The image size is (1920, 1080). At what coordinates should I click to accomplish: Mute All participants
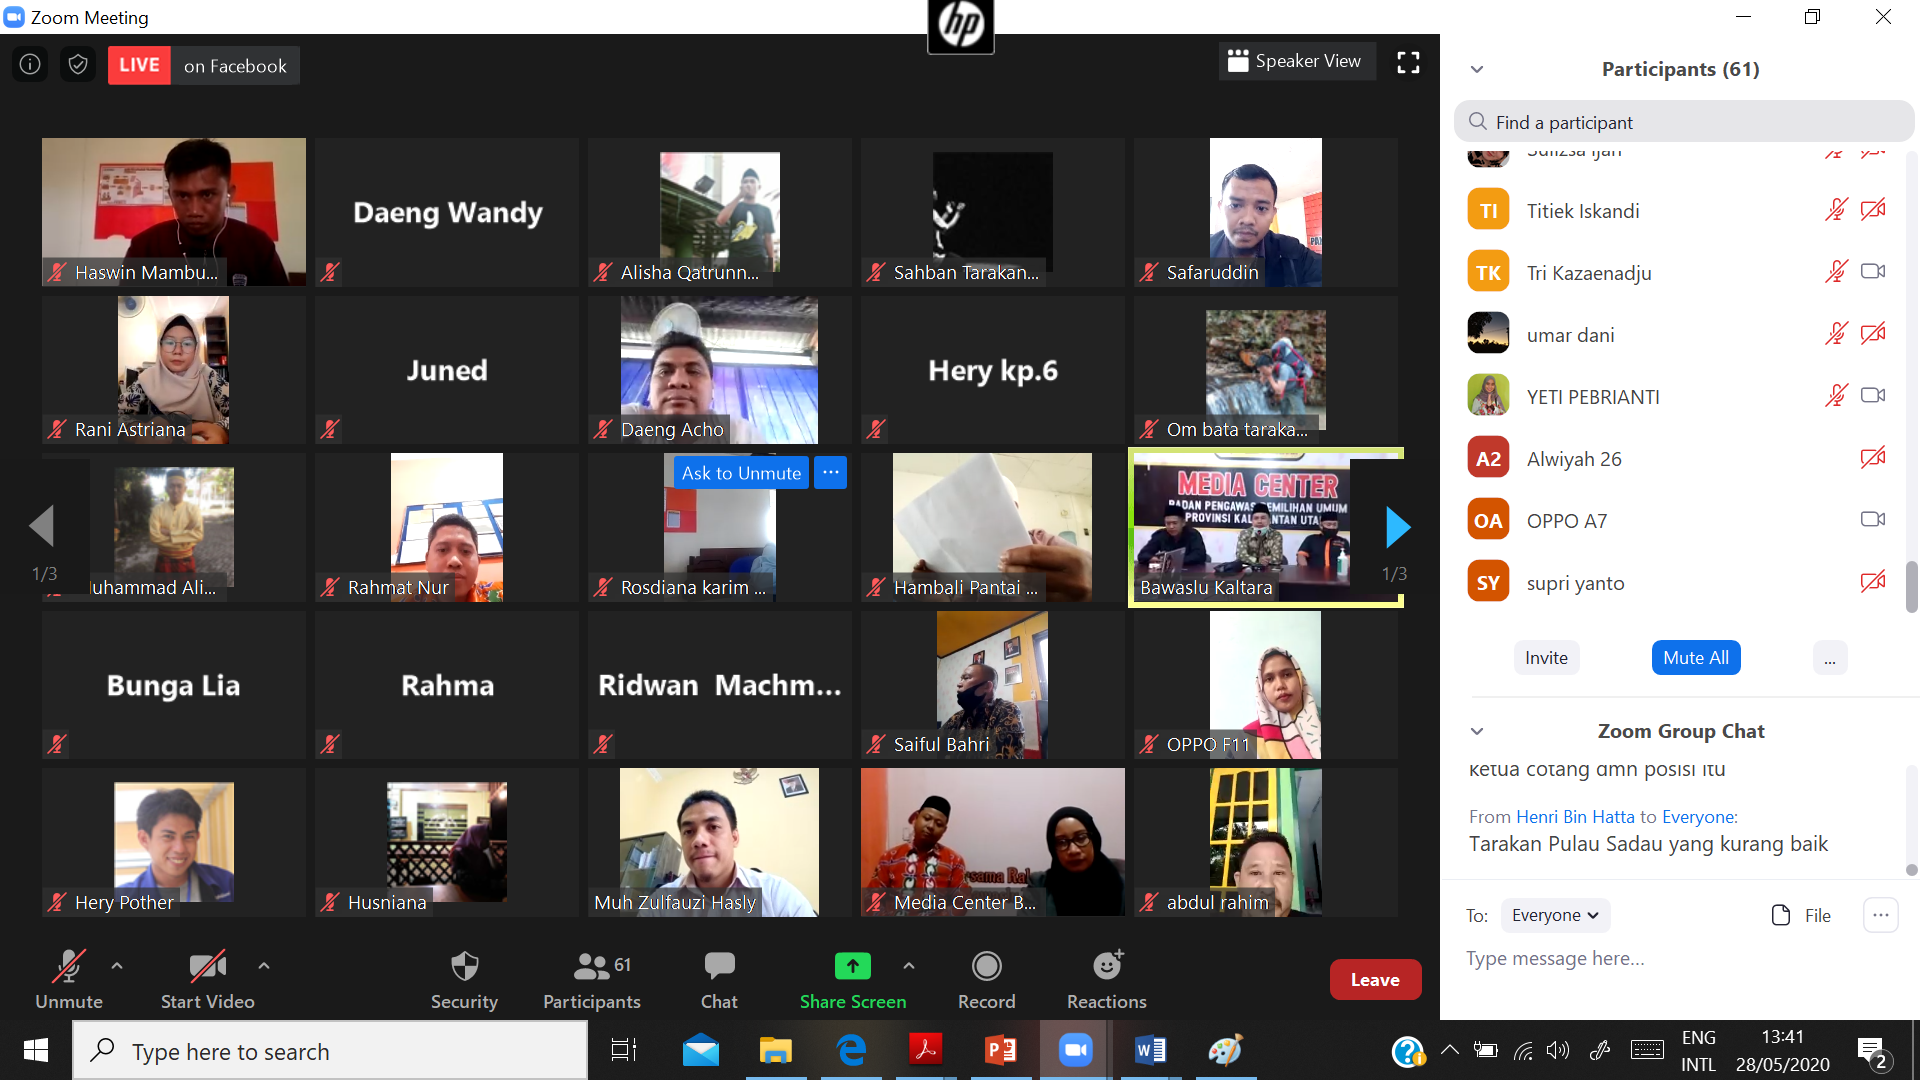pos(1696,658)
